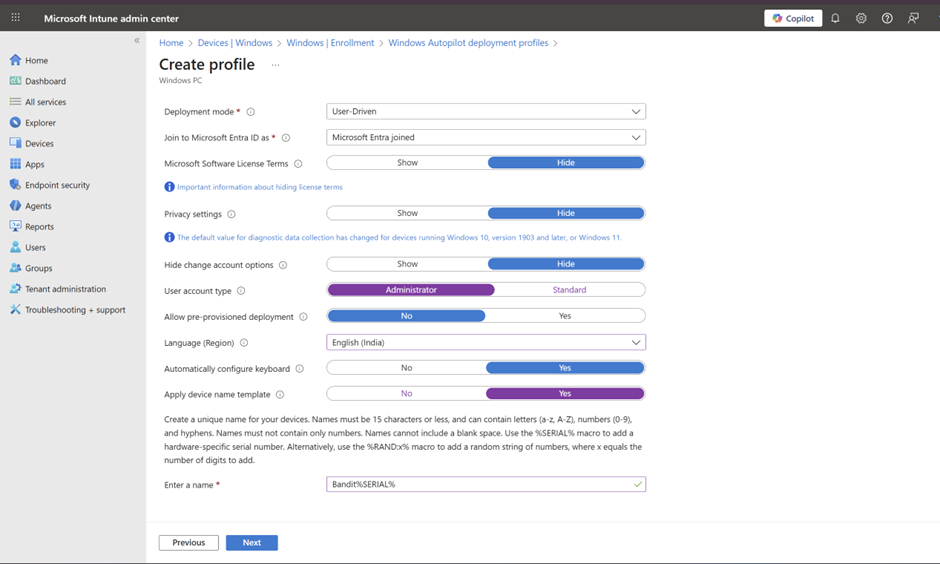The height and width of the screenshot is (564, 940).
Task: Click the feedback icon in header
Action: click(913, 18)
